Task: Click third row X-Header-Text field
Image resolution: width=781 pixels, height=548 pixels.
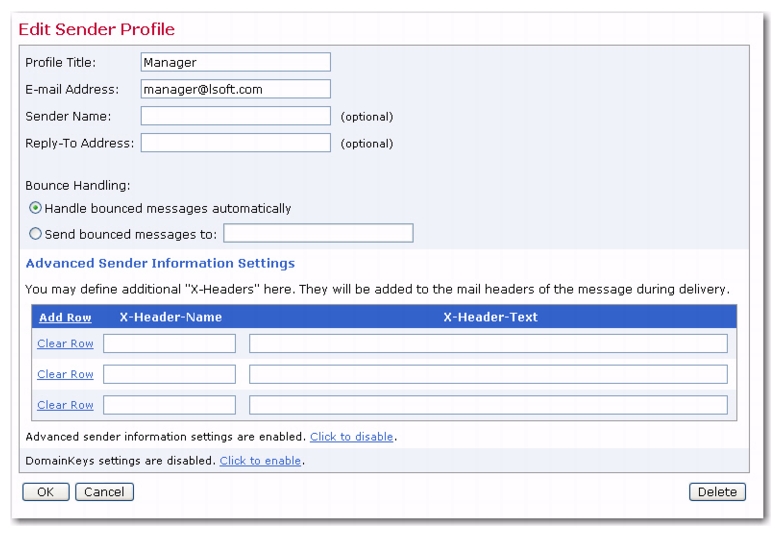Action: pyautogui.click(x=488, y=406)
